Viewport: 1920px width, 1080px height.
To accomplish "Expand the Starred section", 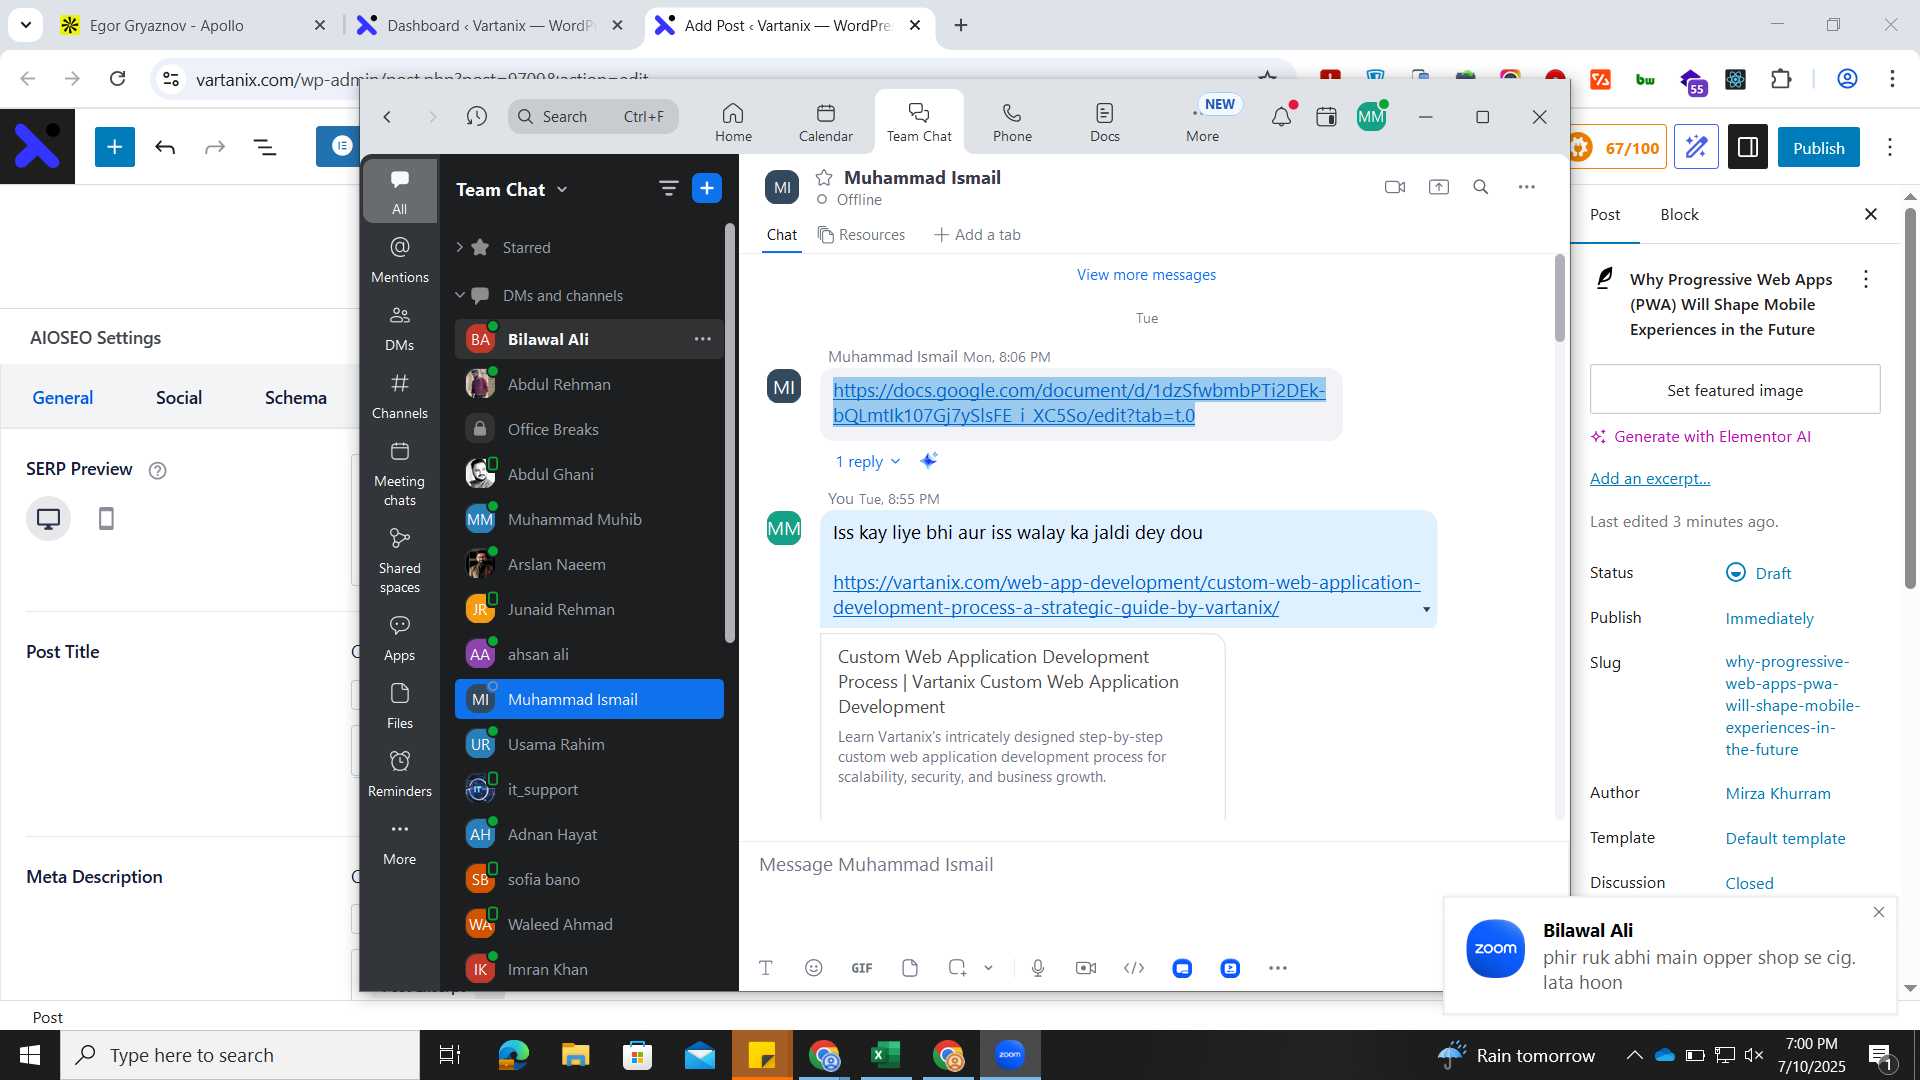I will (459, 247).
